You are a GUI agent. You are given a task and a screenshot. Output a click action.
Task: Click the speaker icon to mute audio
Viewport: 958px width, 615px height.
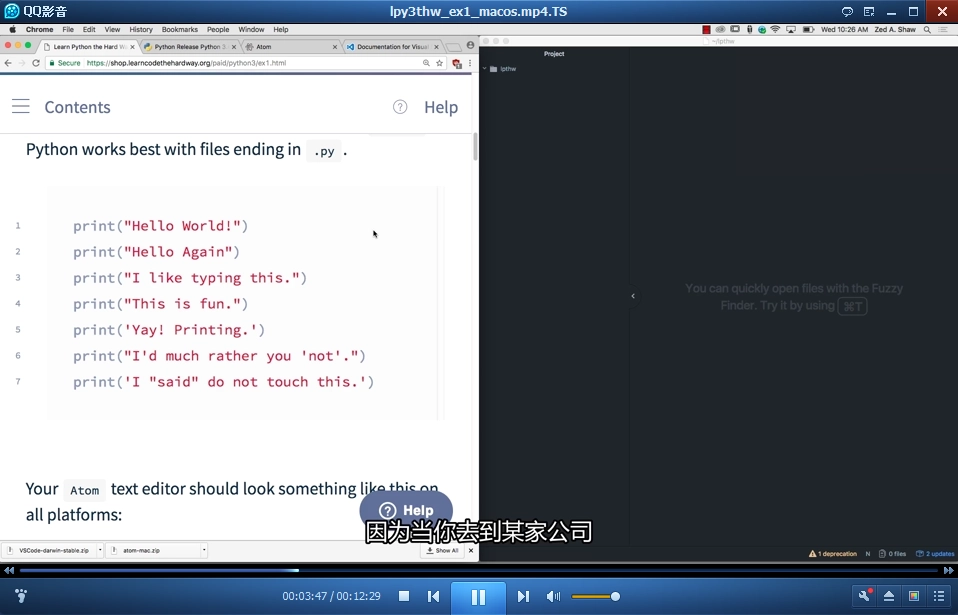coord(552,596)
